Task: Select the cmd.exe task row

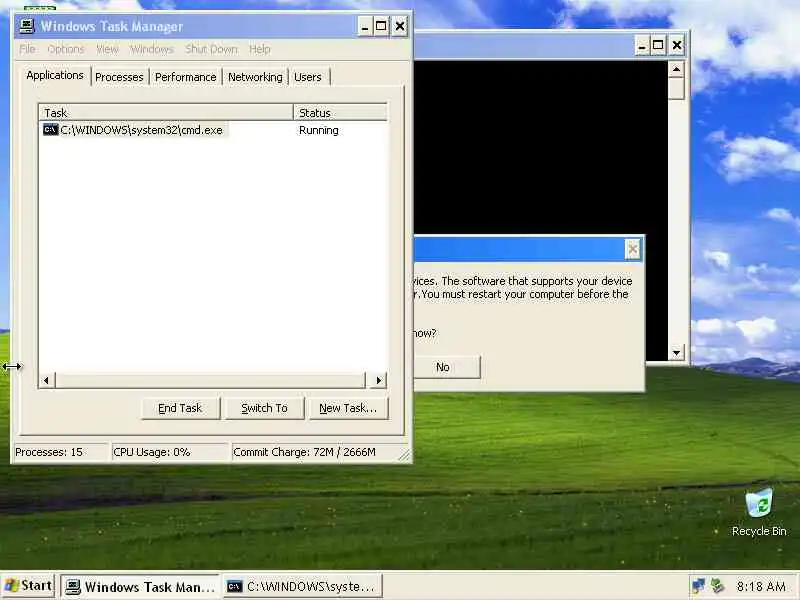Action: pos(213,130)
